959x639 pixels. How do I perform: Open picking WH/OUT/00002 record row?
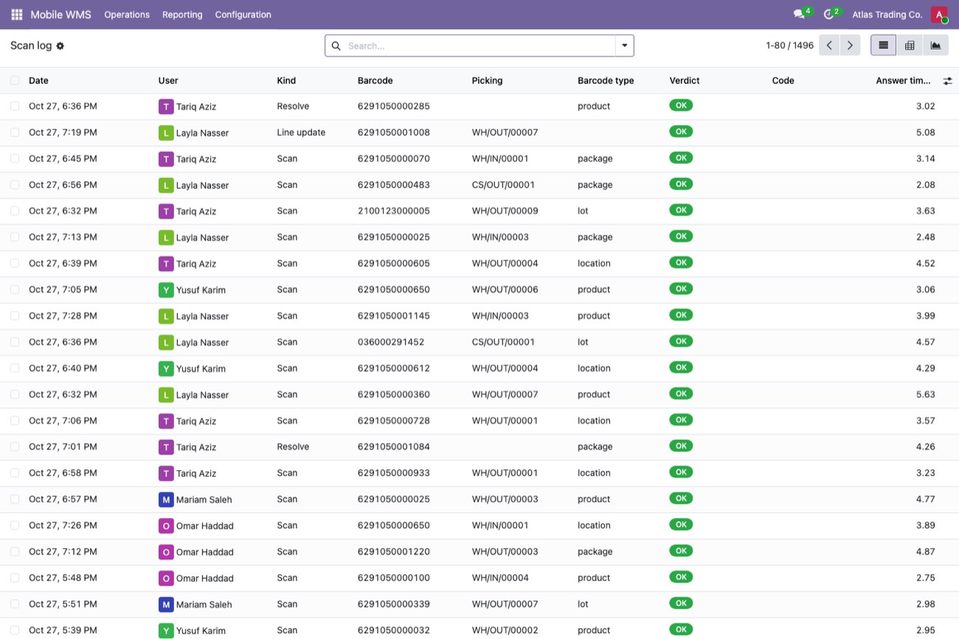505,630
